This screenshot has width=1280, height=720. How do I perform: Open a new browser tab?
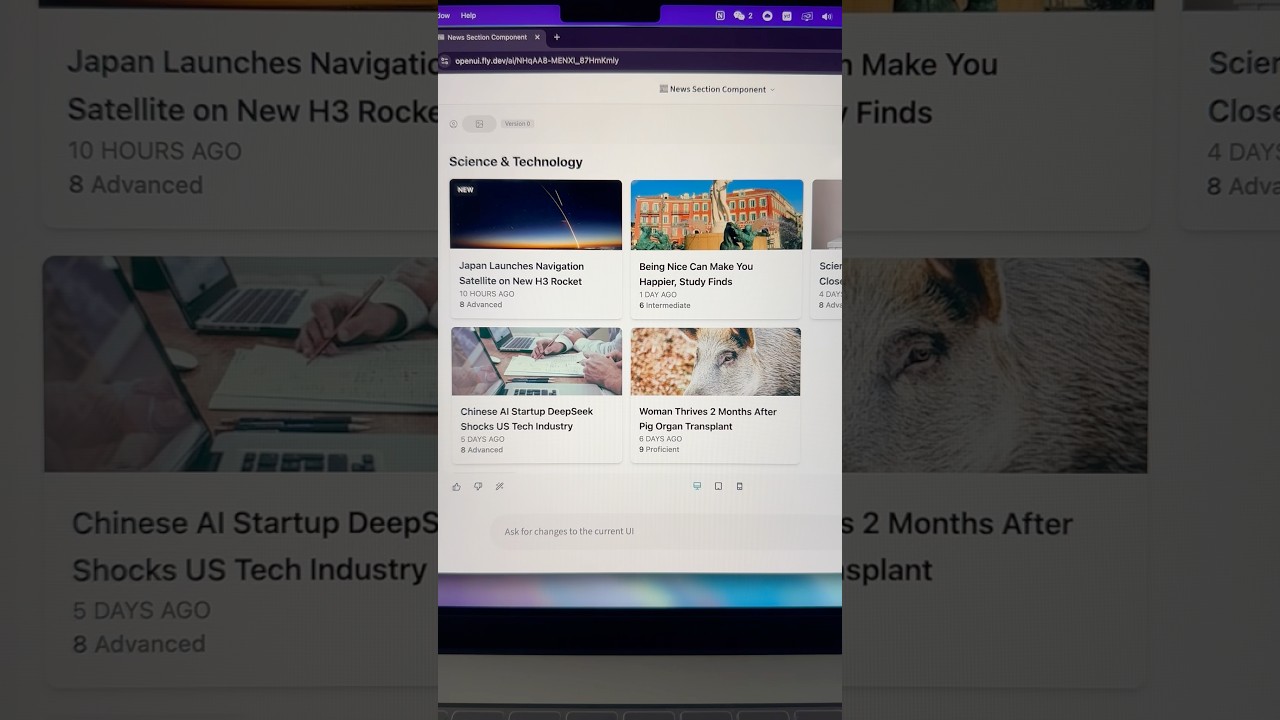[557, 38]
